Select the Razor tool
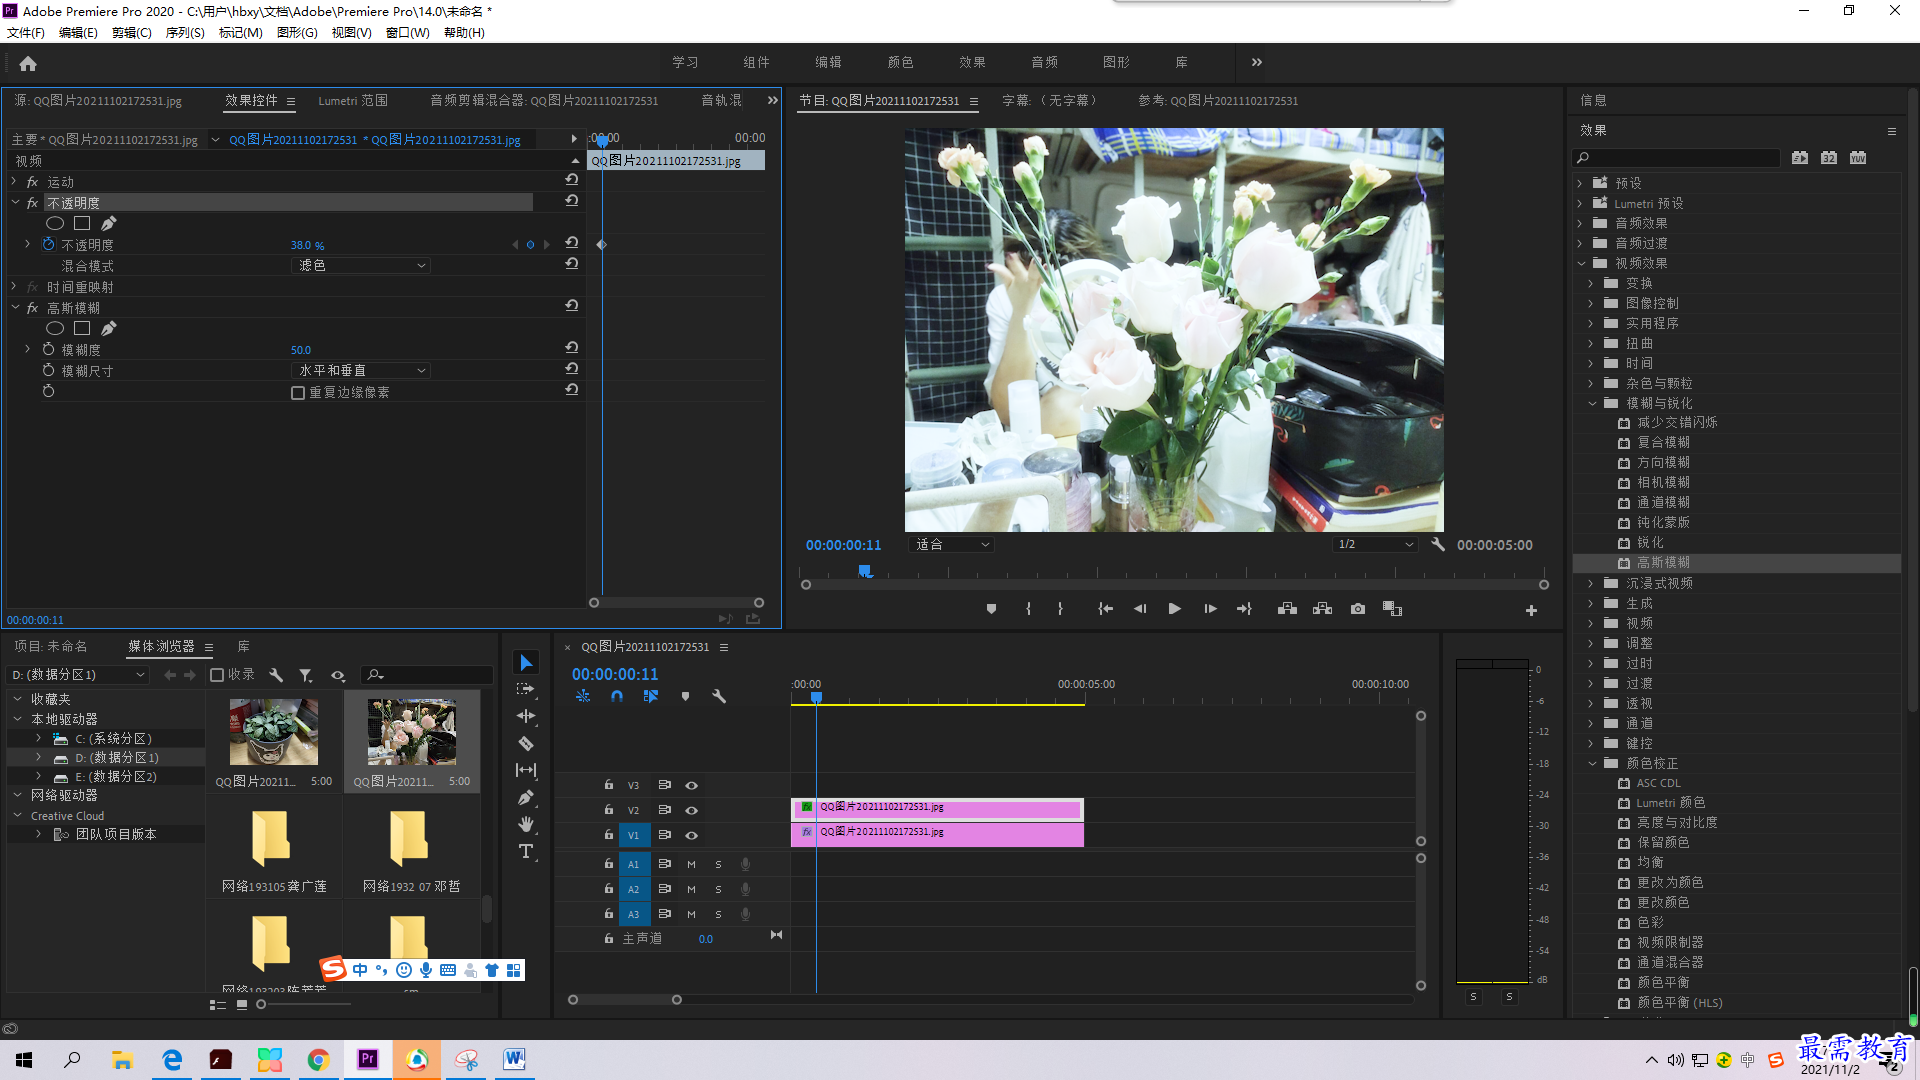This screenshot has width=1920, height=1080. click(526, 744)
